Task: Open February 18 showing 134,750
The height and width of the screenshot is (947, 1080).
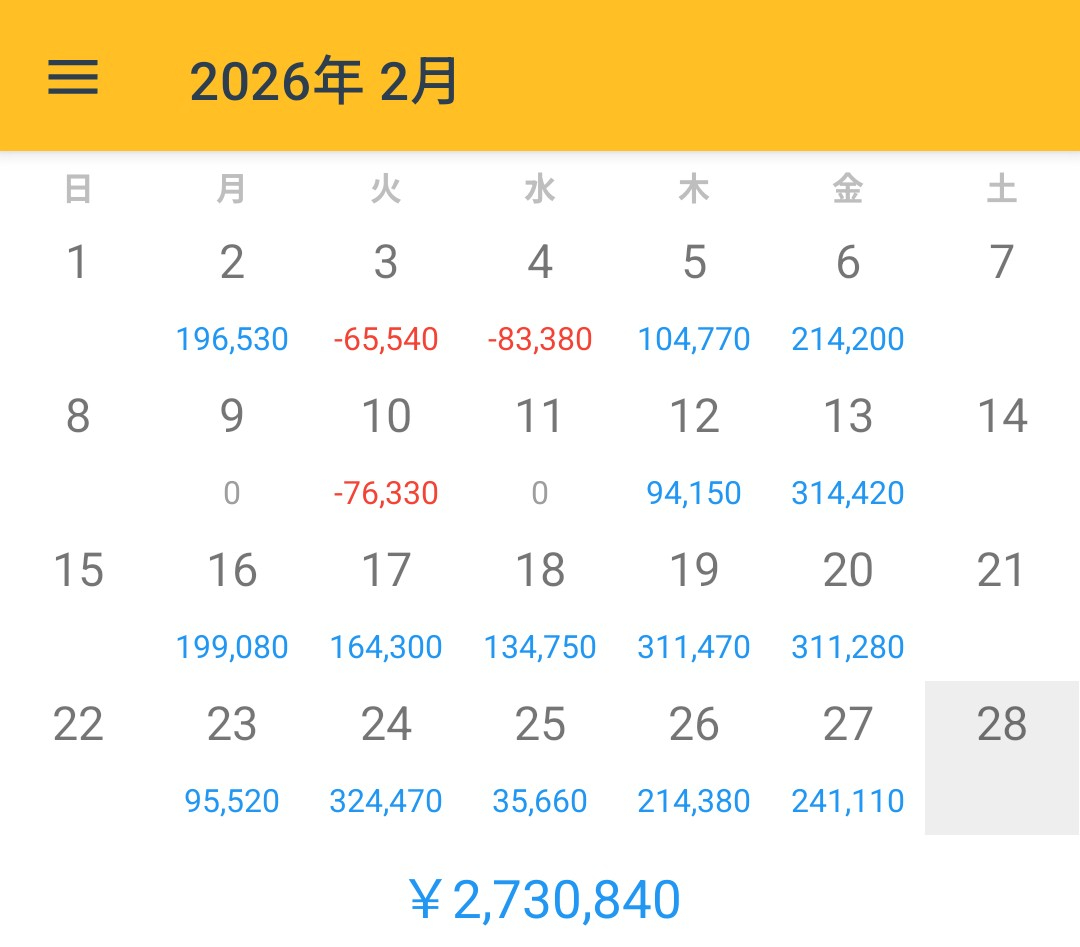Action: coord(541,647)
